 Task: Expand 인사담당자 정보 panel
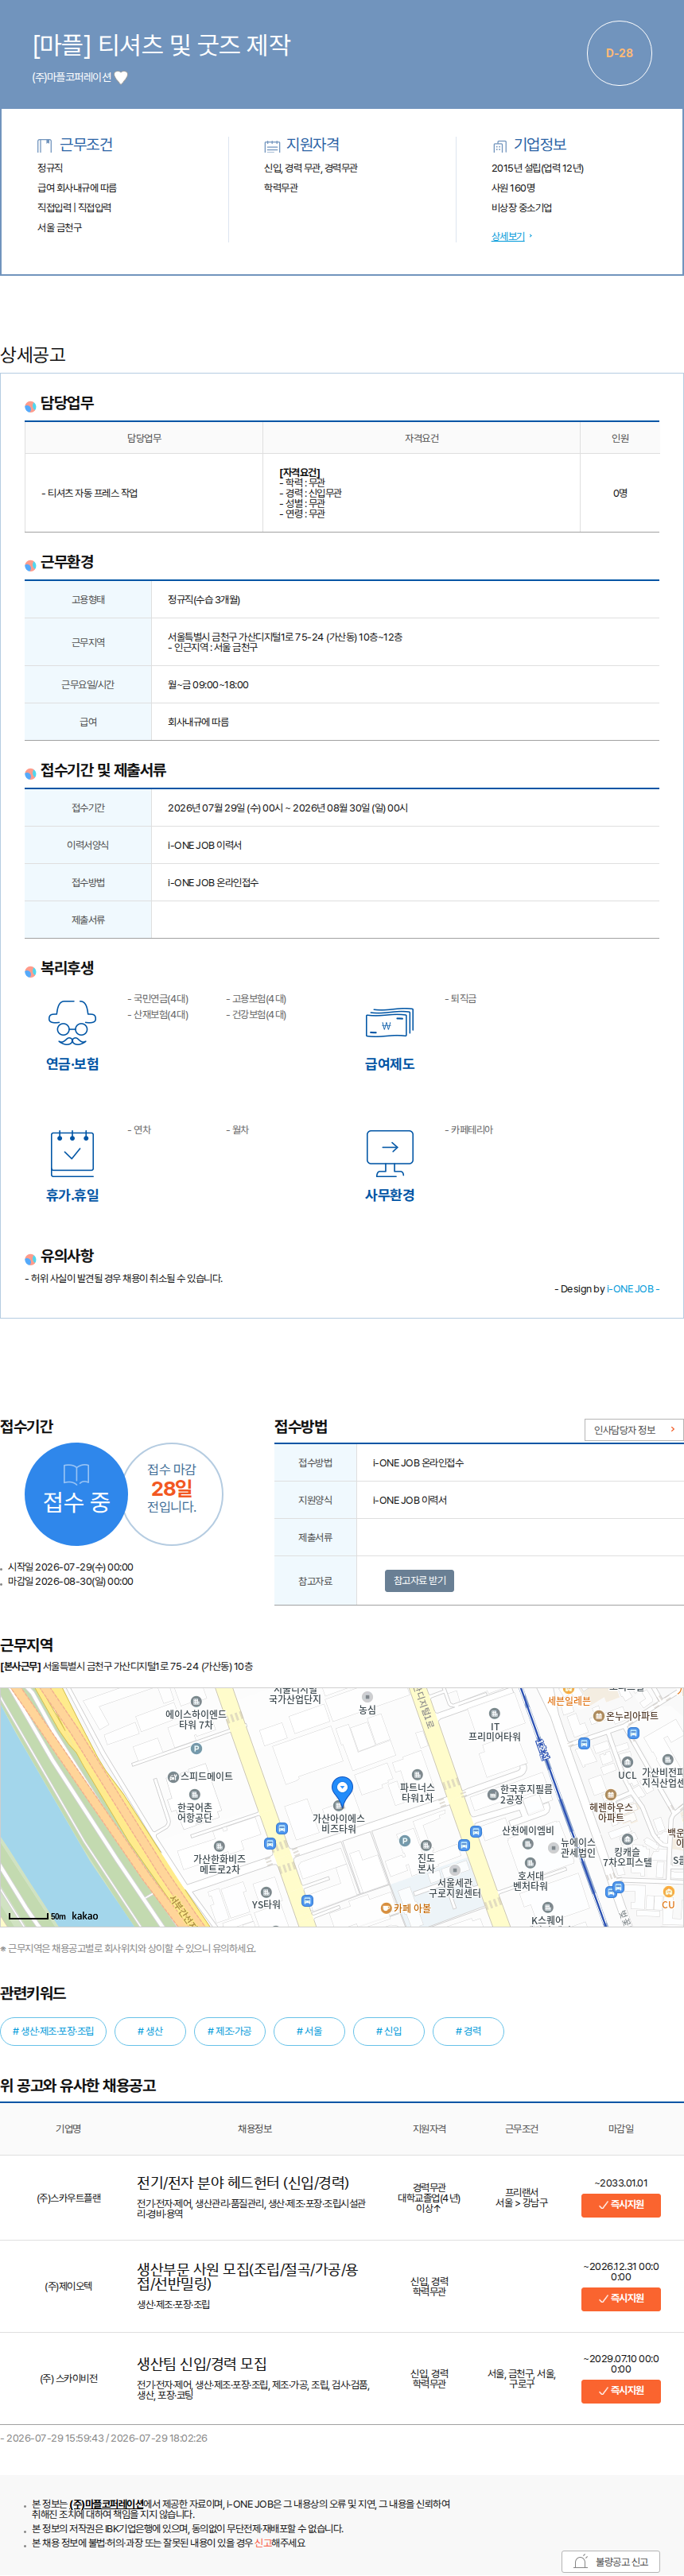pos(633,1429)
